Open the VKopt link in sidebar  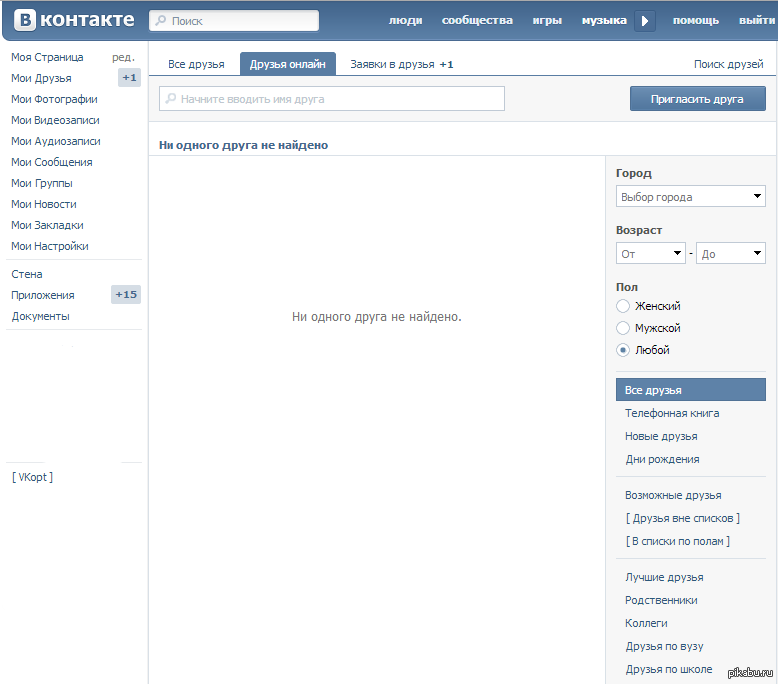33,477
